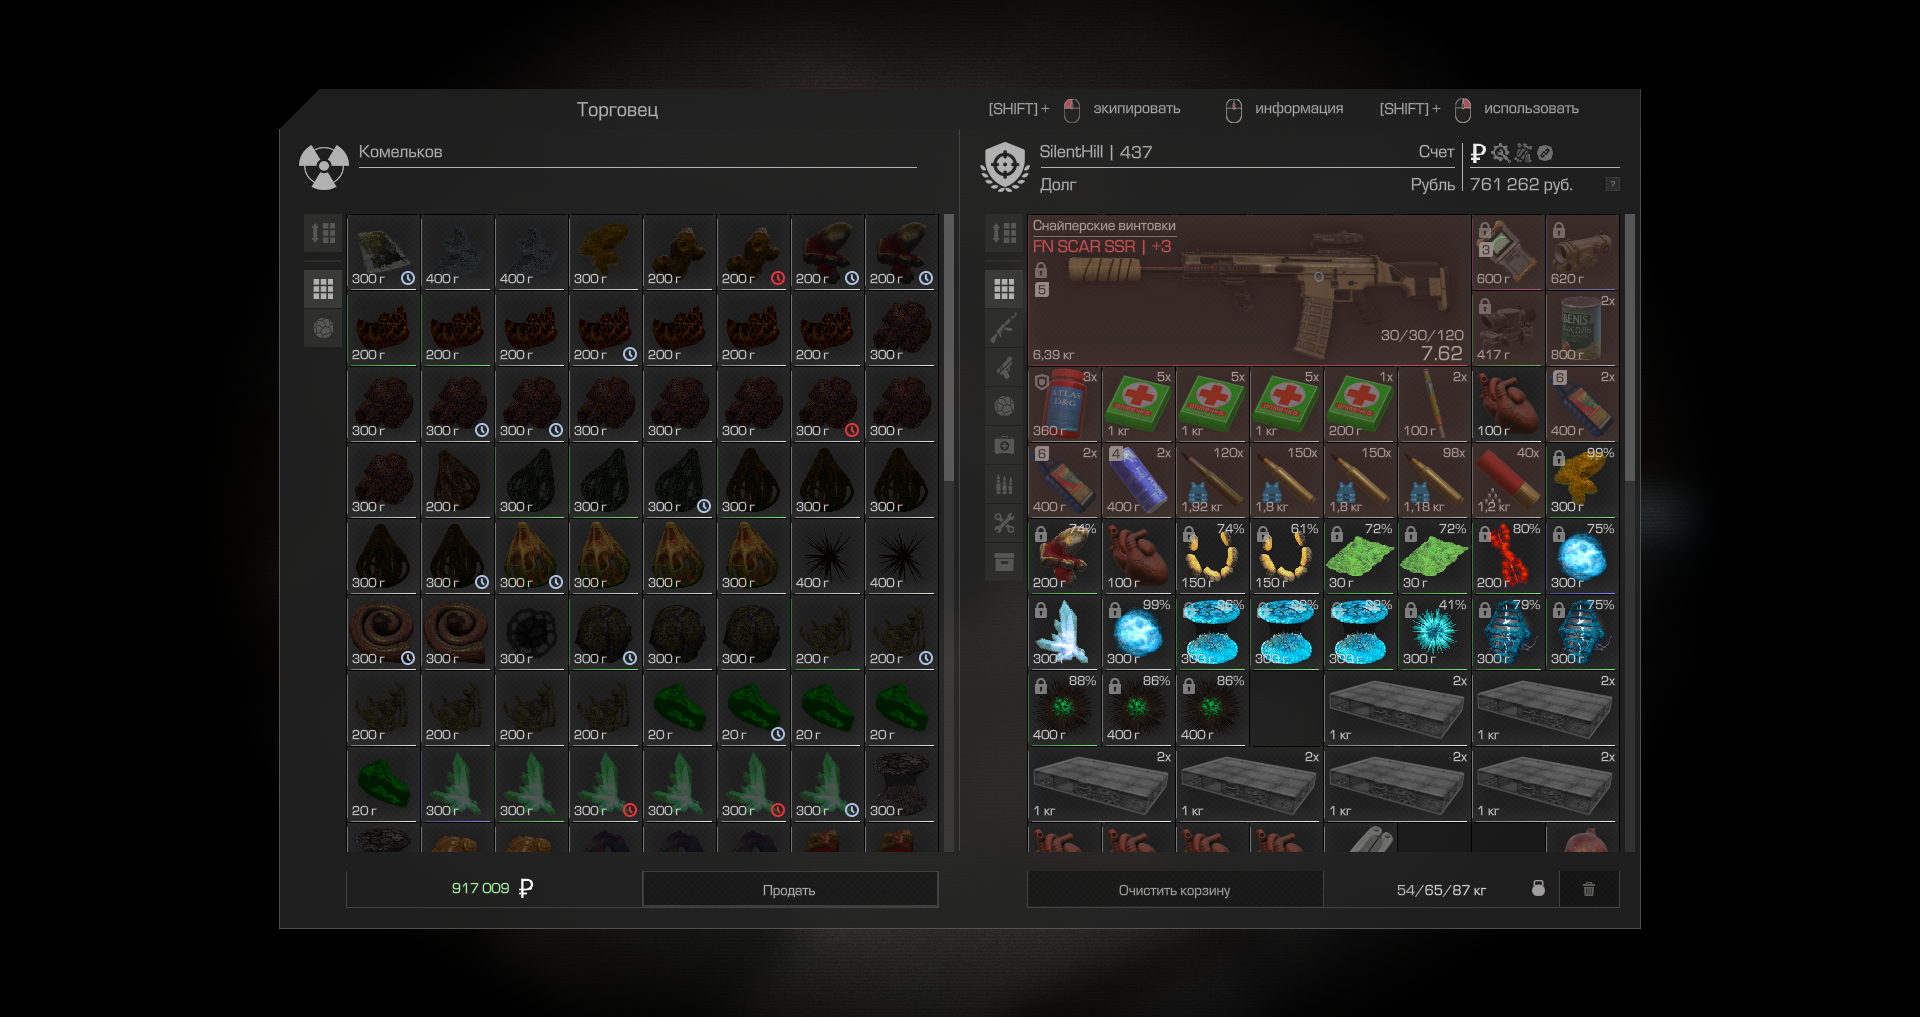Select trader's yellow 300 г artifact in first row

point(604,252)
